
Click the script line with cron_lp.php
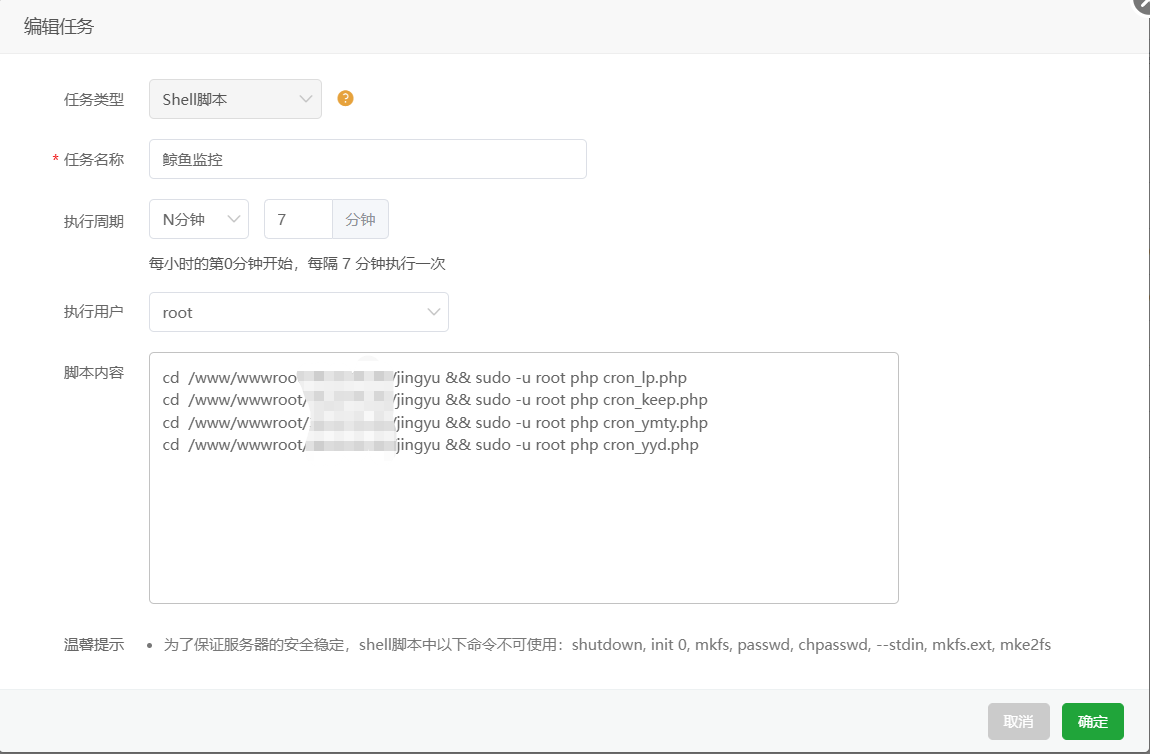425,378
